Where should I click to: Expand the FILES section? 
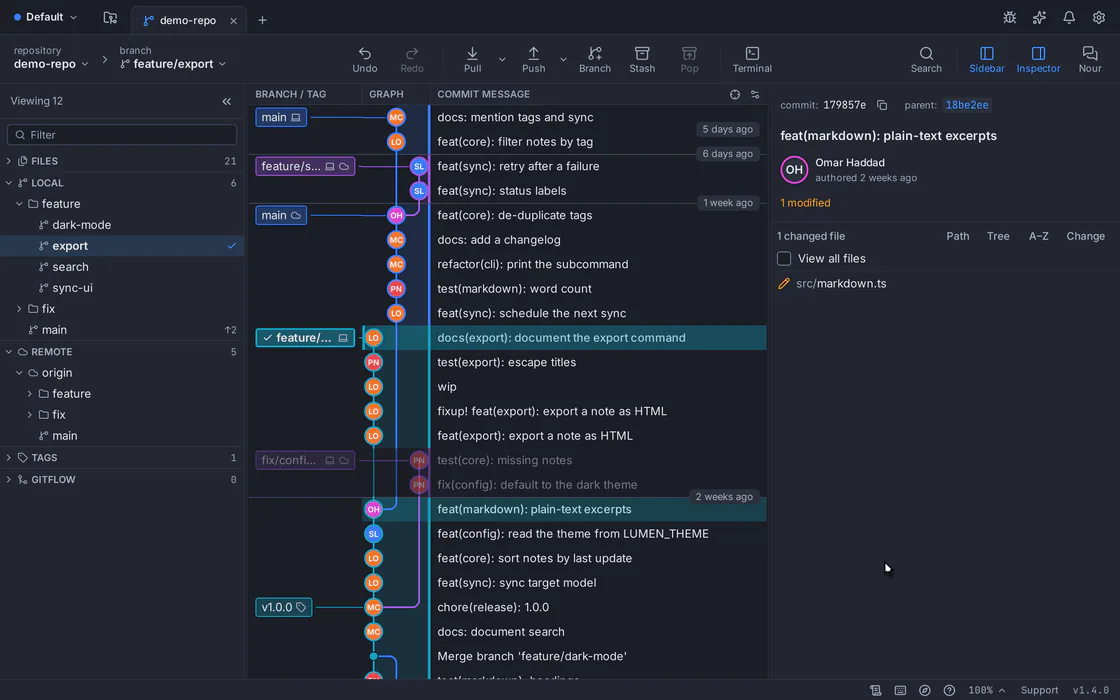pos(9,161)
